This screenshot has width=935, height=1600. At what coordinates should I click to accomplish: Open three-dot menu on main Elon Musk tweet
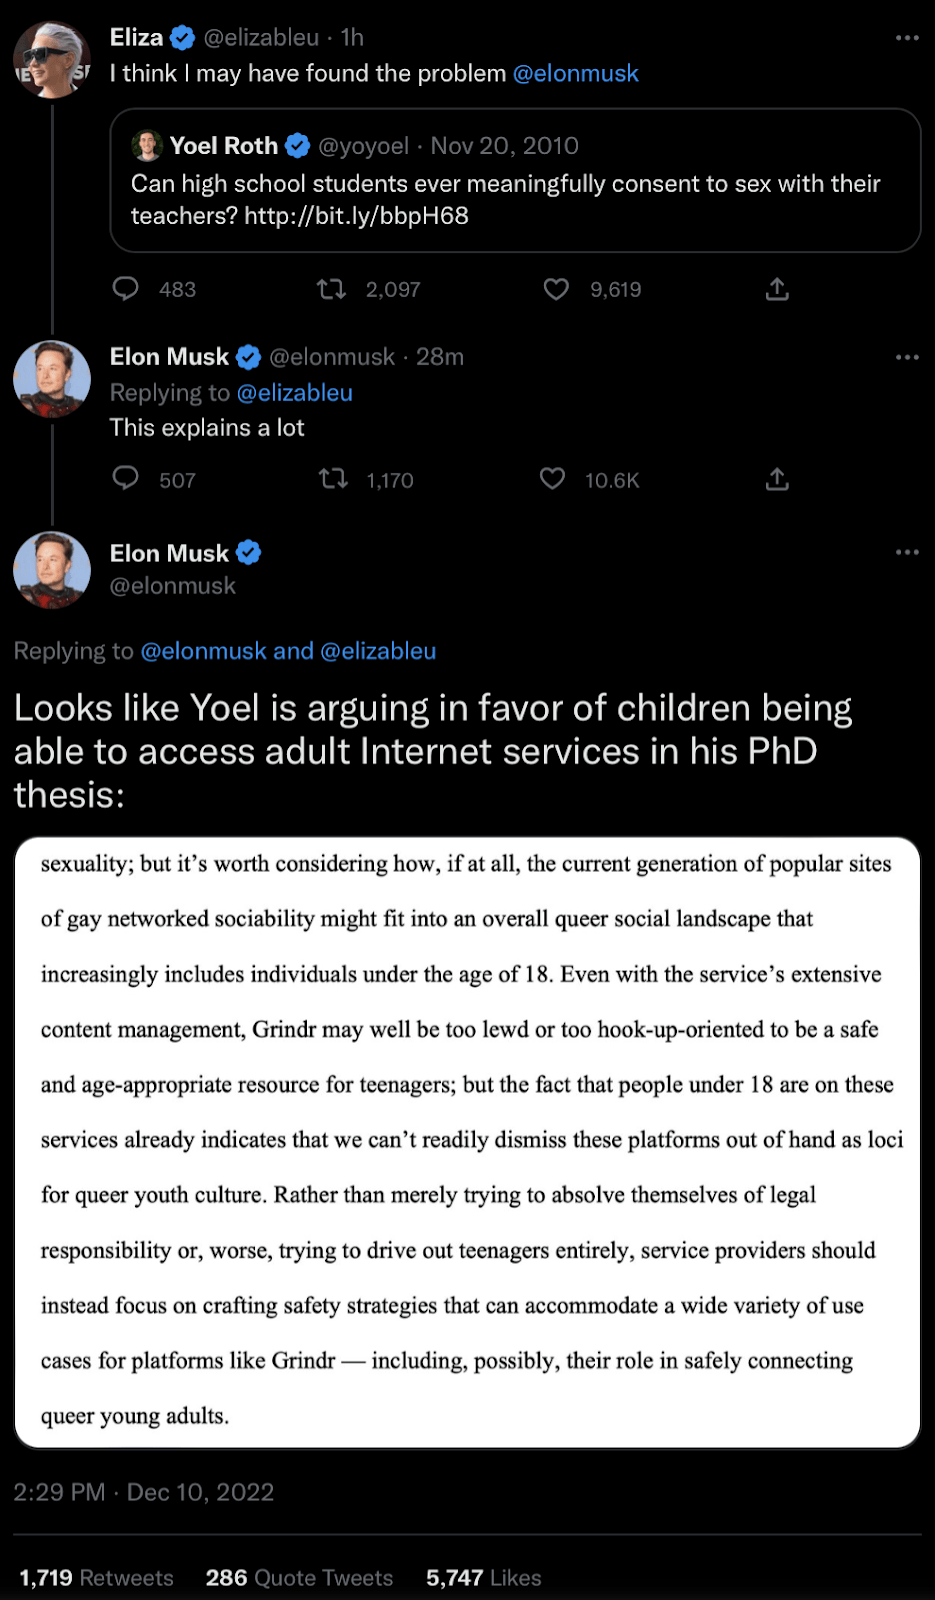pyautogui.click(x=907, y=552)
